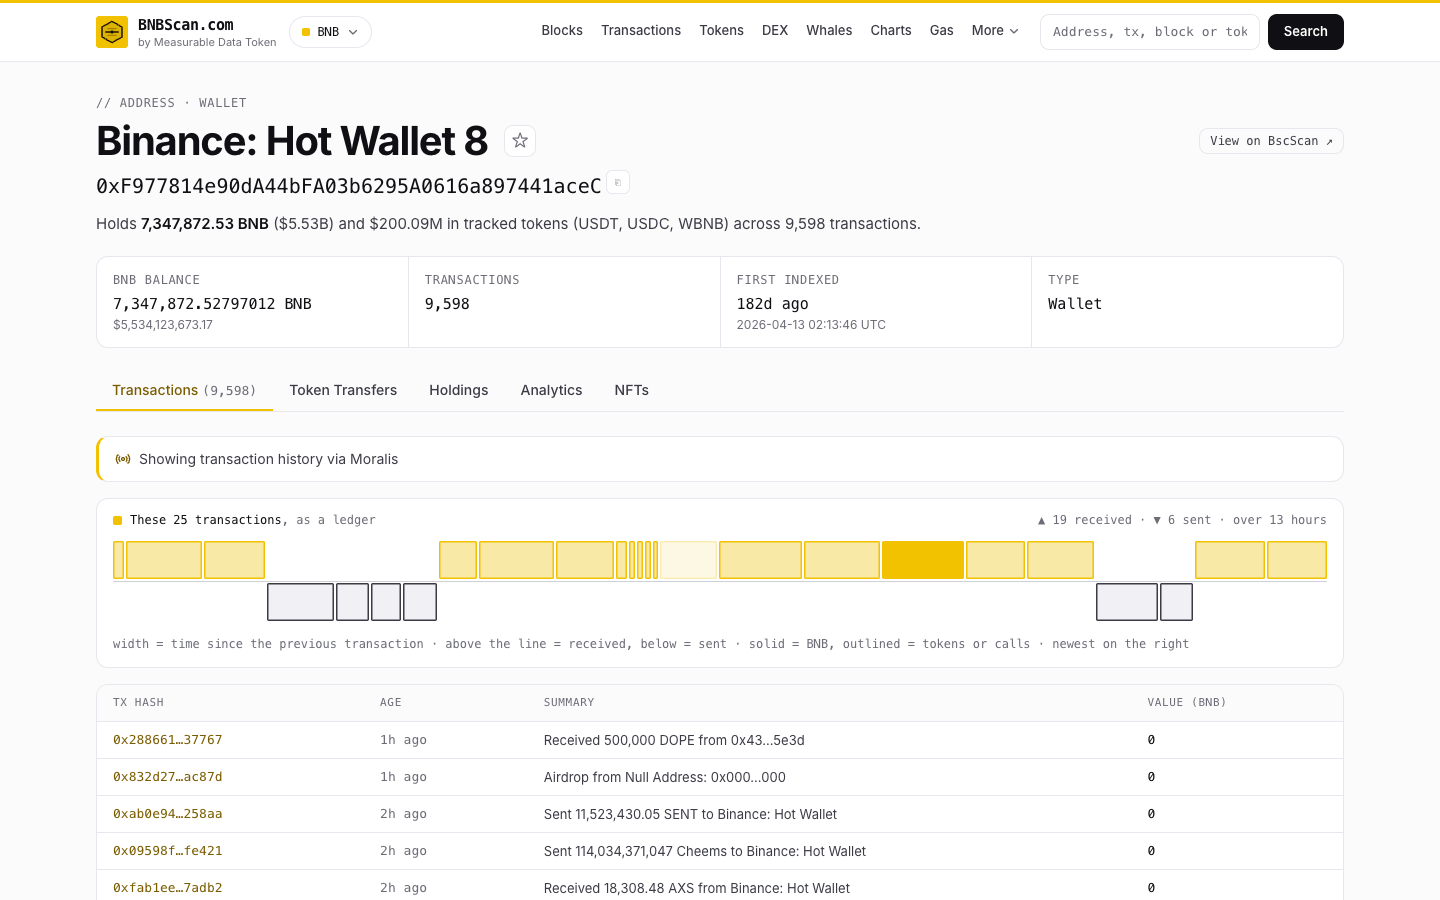Open transaction 0x832d27…ac87d

[x=168, y=777]
